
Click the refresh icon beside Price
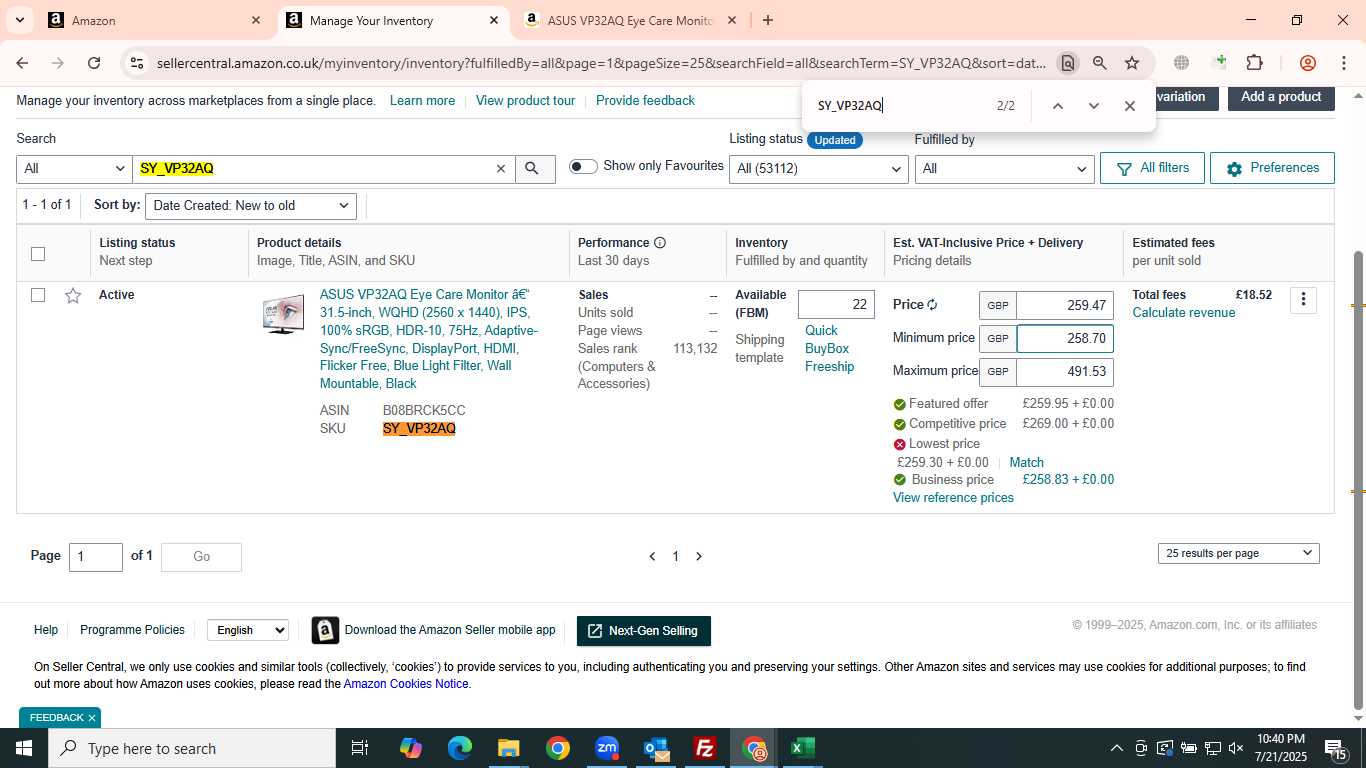932,305
